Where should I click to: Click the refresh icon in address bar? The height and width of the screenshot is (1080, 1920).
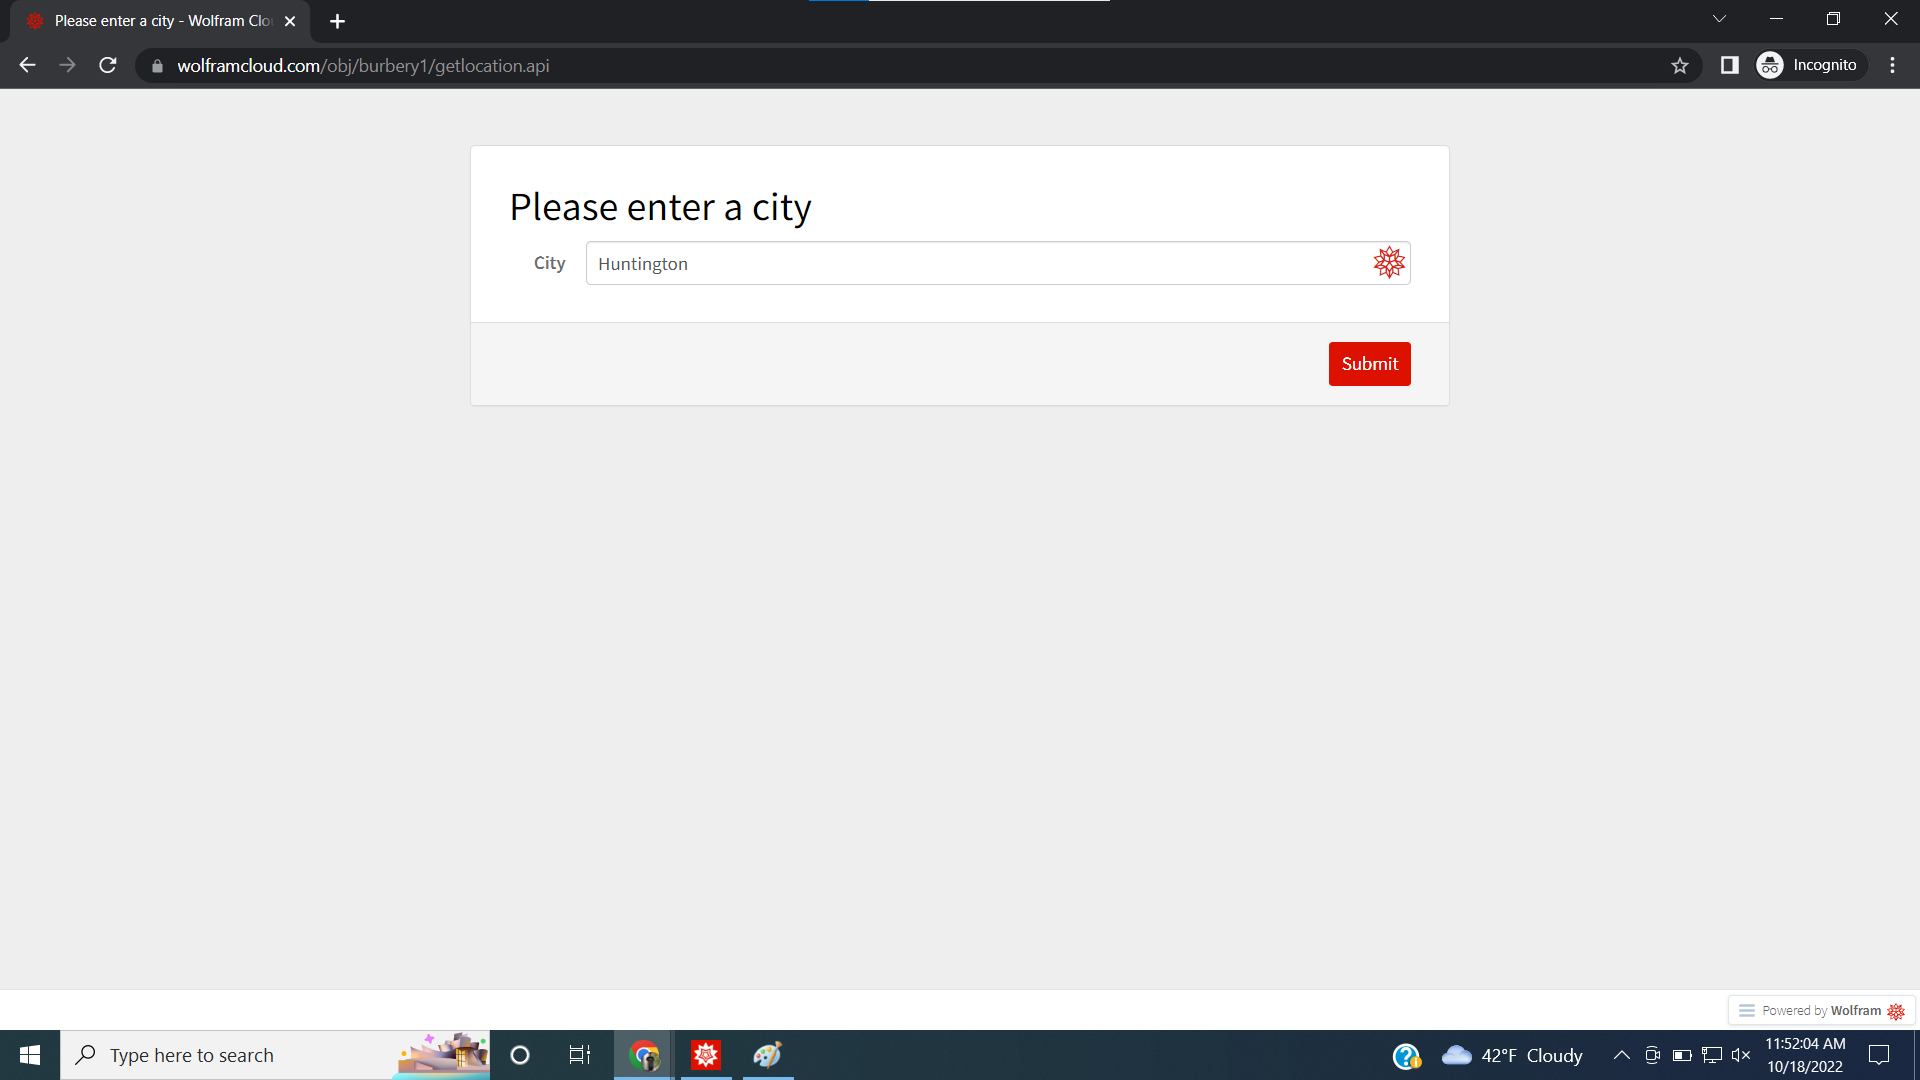[x=108, y=66]
